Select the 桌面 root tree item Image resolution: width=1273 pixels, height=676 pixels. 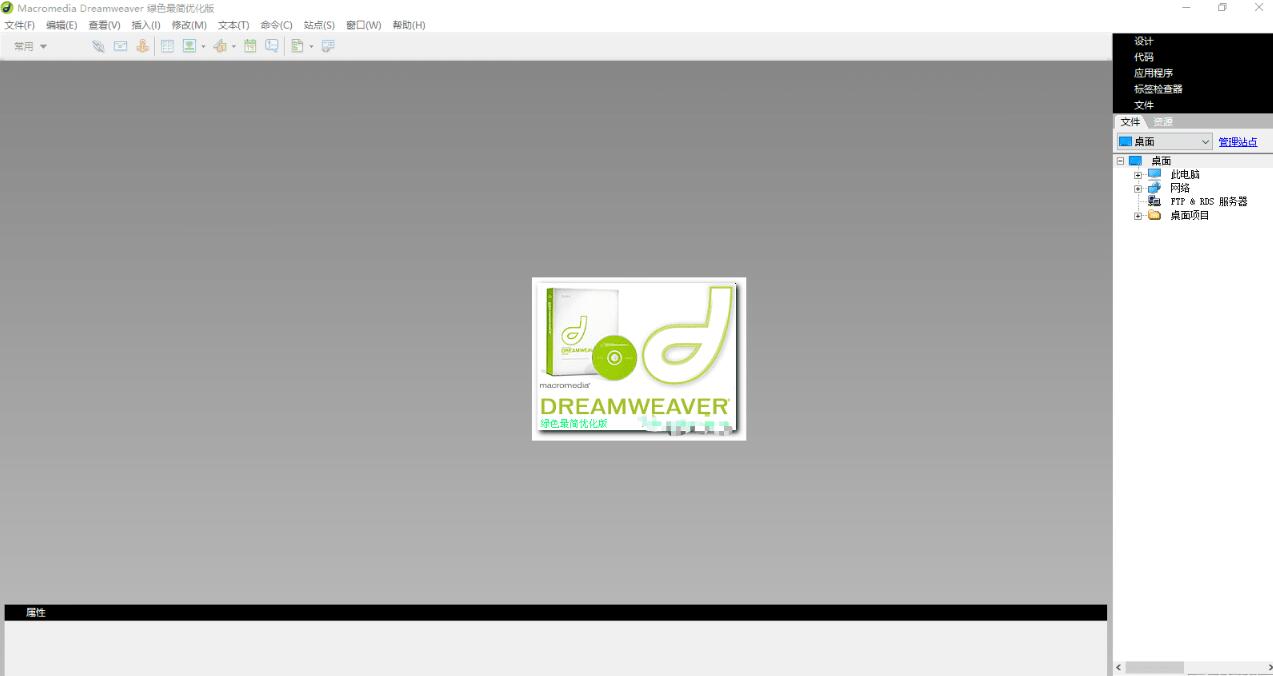coord(1160,161)
